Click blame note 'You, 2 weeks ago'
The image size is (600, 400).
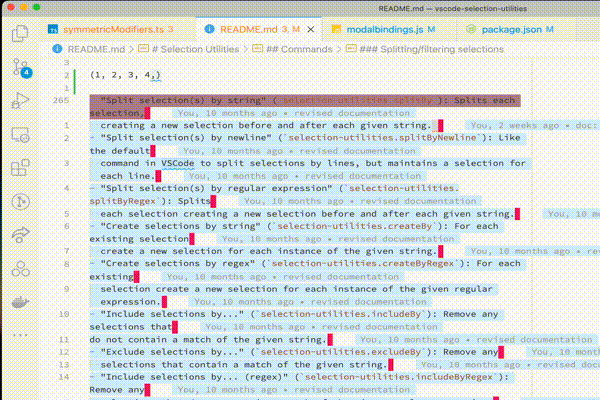click(x=514, y=126)
